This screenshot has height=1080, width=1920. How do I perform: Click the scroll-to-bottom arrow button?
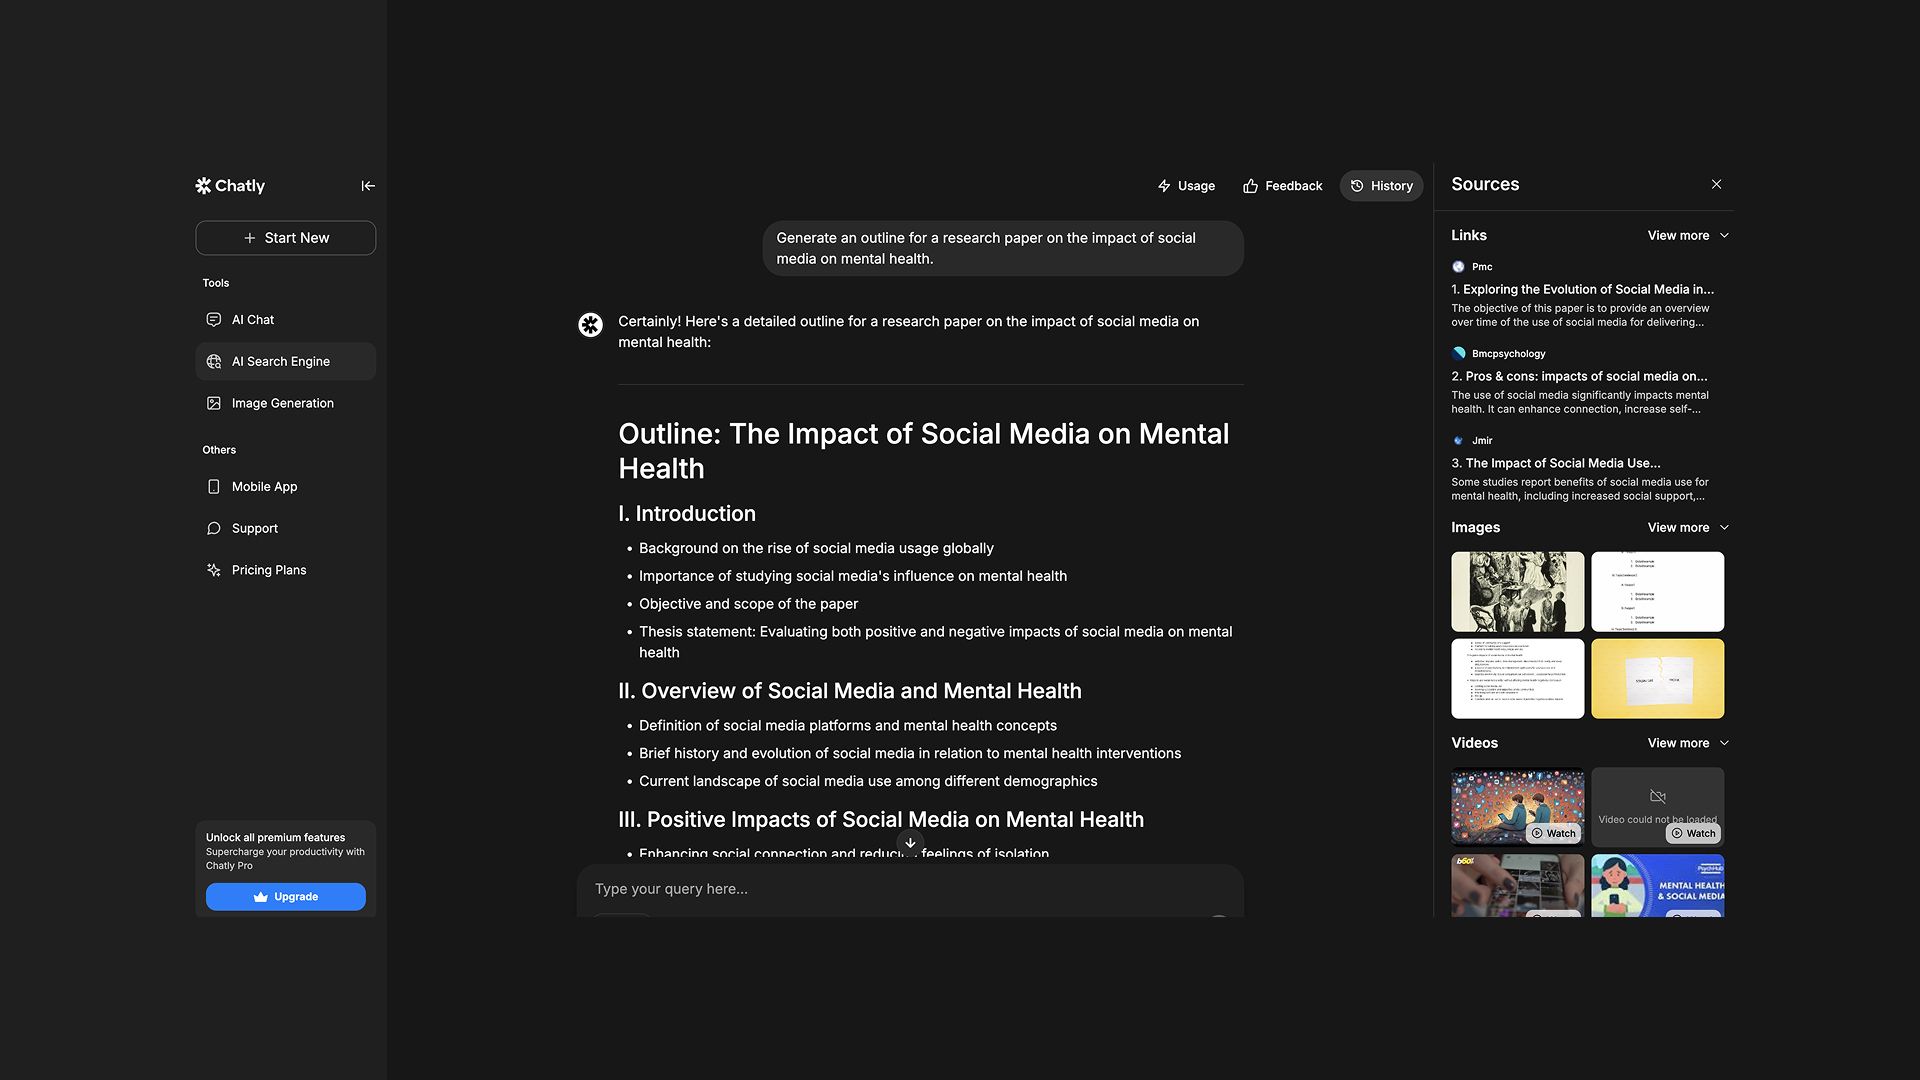[910, 843]
